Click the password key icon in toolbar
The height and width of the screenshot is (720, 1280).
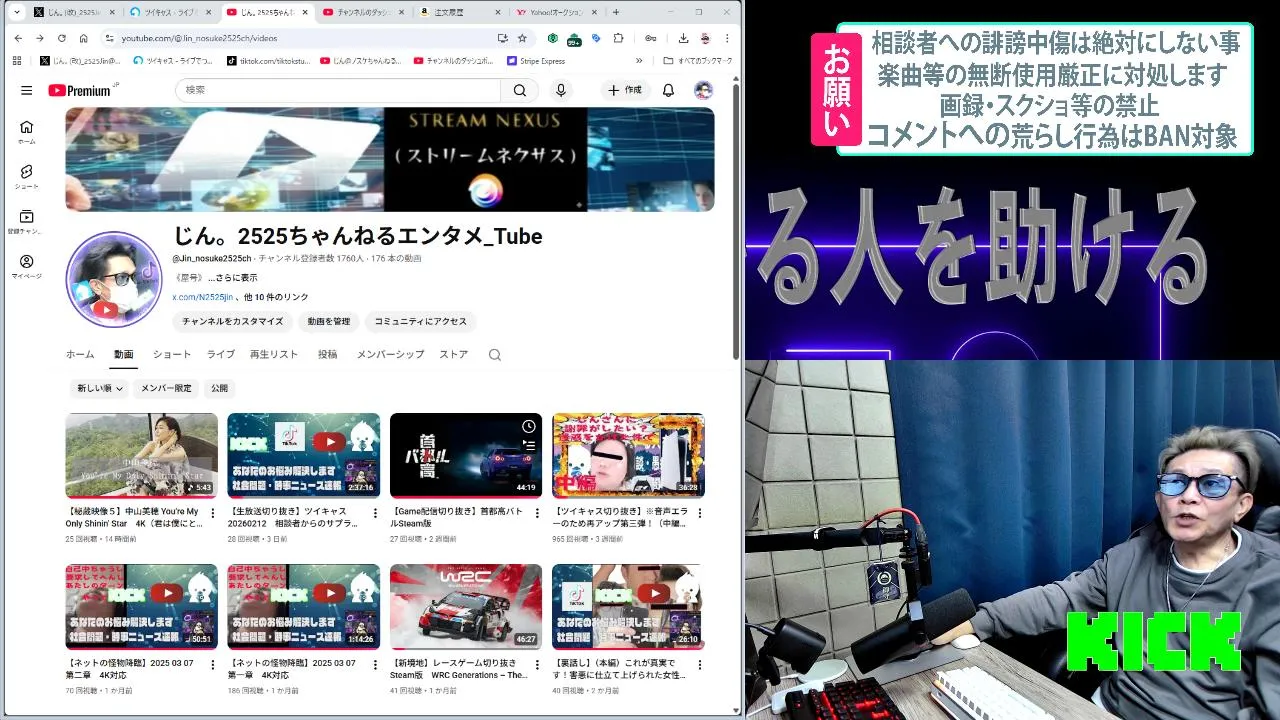point(650,38)
